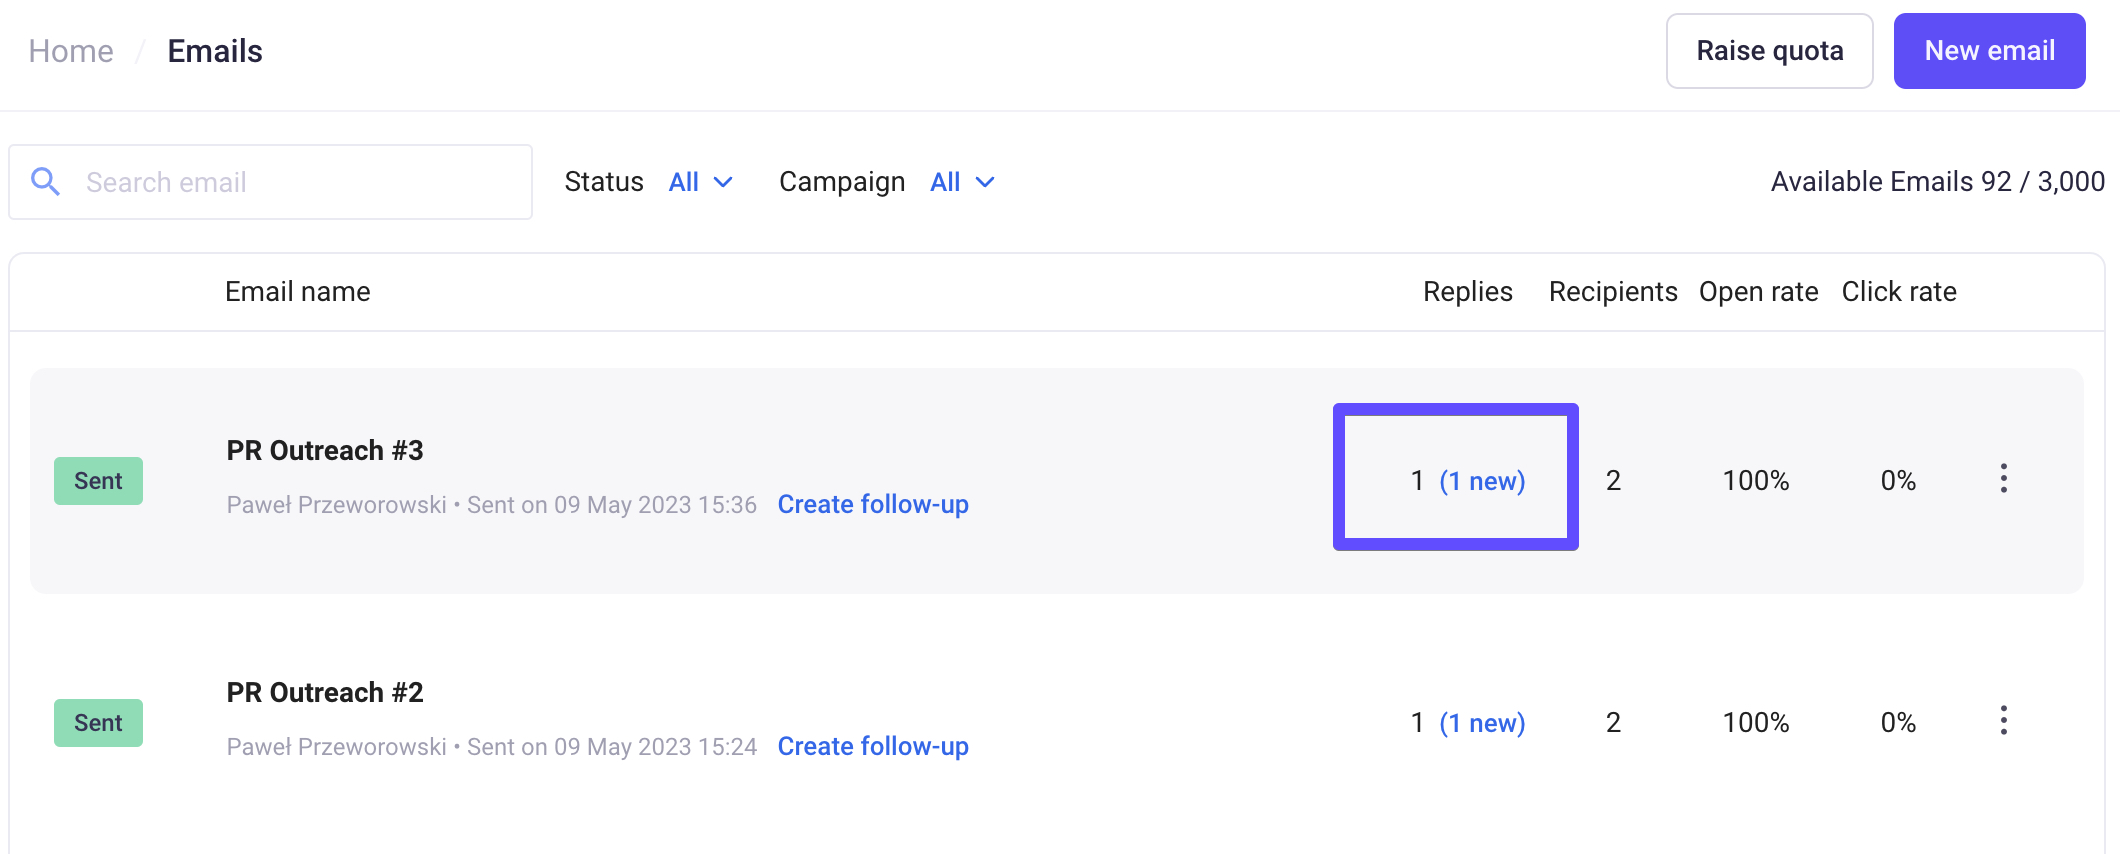Click the 100% open rate for PR Outreach #2
The width and height of the screenshot is (2120, 854).
[x=1756, y=723]
